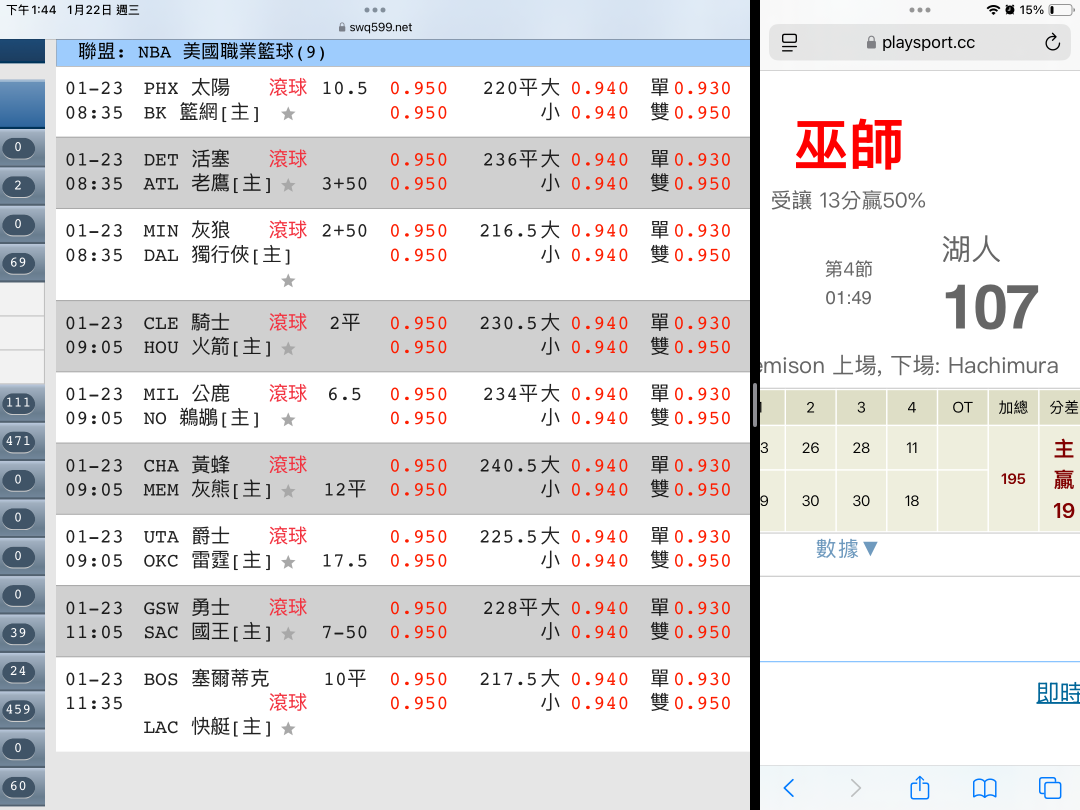Go forward in the playsport Safari window

[855, 787]
